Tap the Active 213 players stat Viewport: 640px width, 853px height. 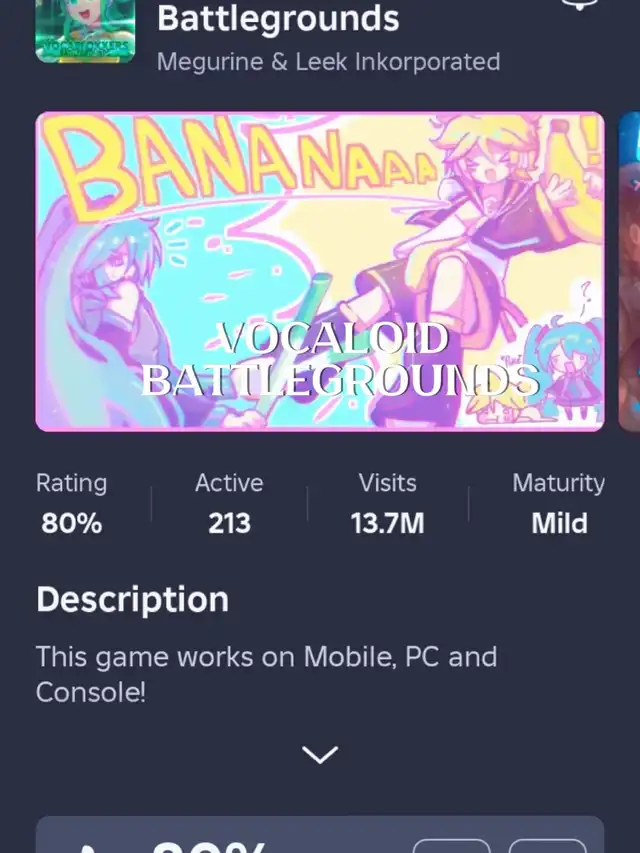[229, 504]
